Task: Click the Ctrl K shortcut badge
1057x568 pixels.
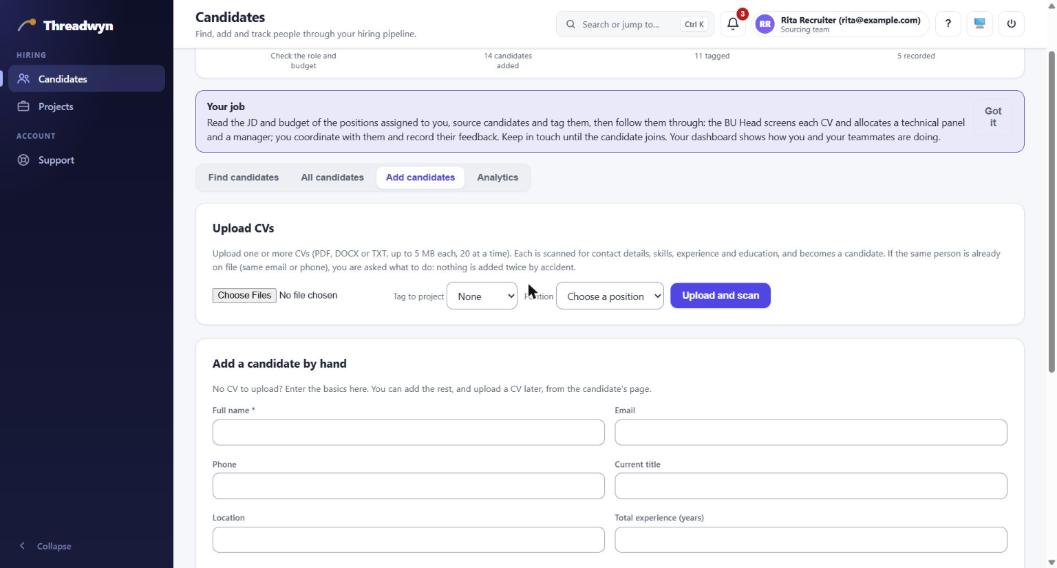Action: tap(694, 24)
